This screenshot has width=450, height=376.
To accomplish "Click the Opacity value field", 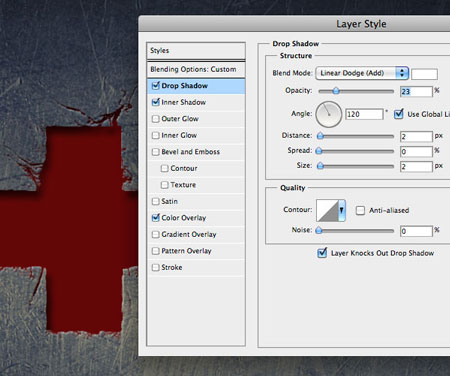I will point(416,91).
